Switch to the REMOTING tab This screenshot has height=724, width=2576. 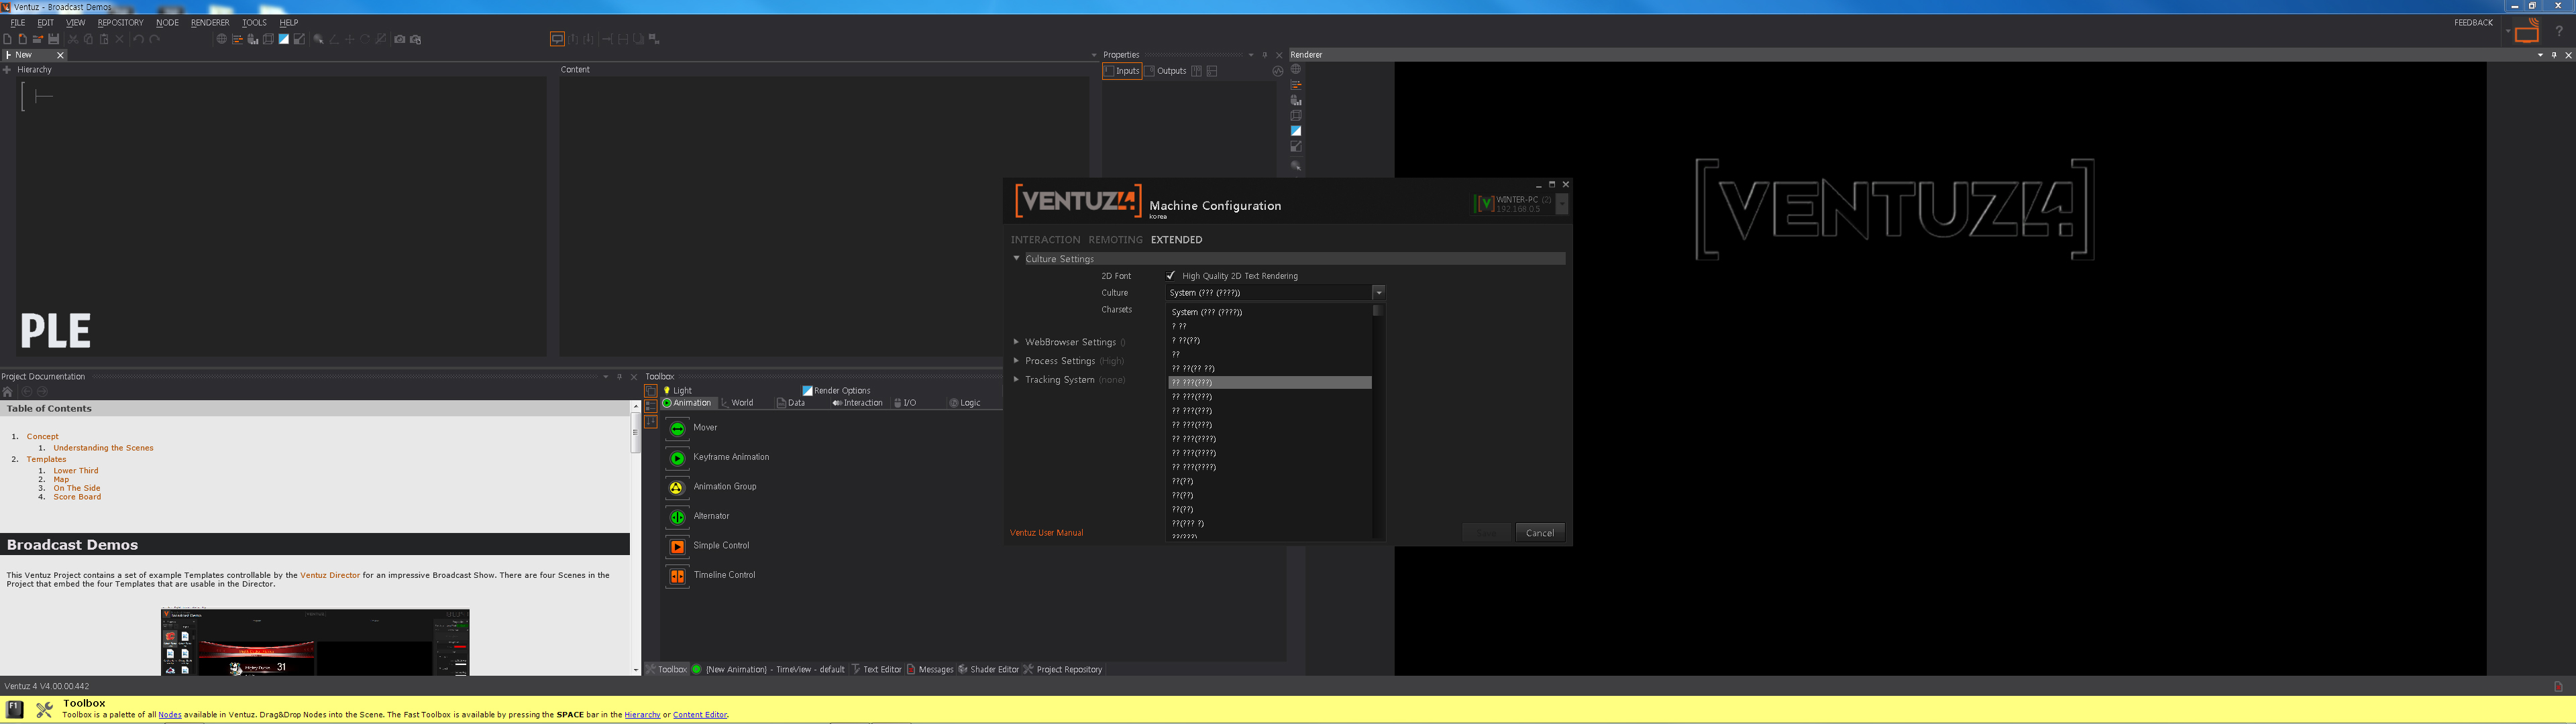click(x=1115, y=240)
